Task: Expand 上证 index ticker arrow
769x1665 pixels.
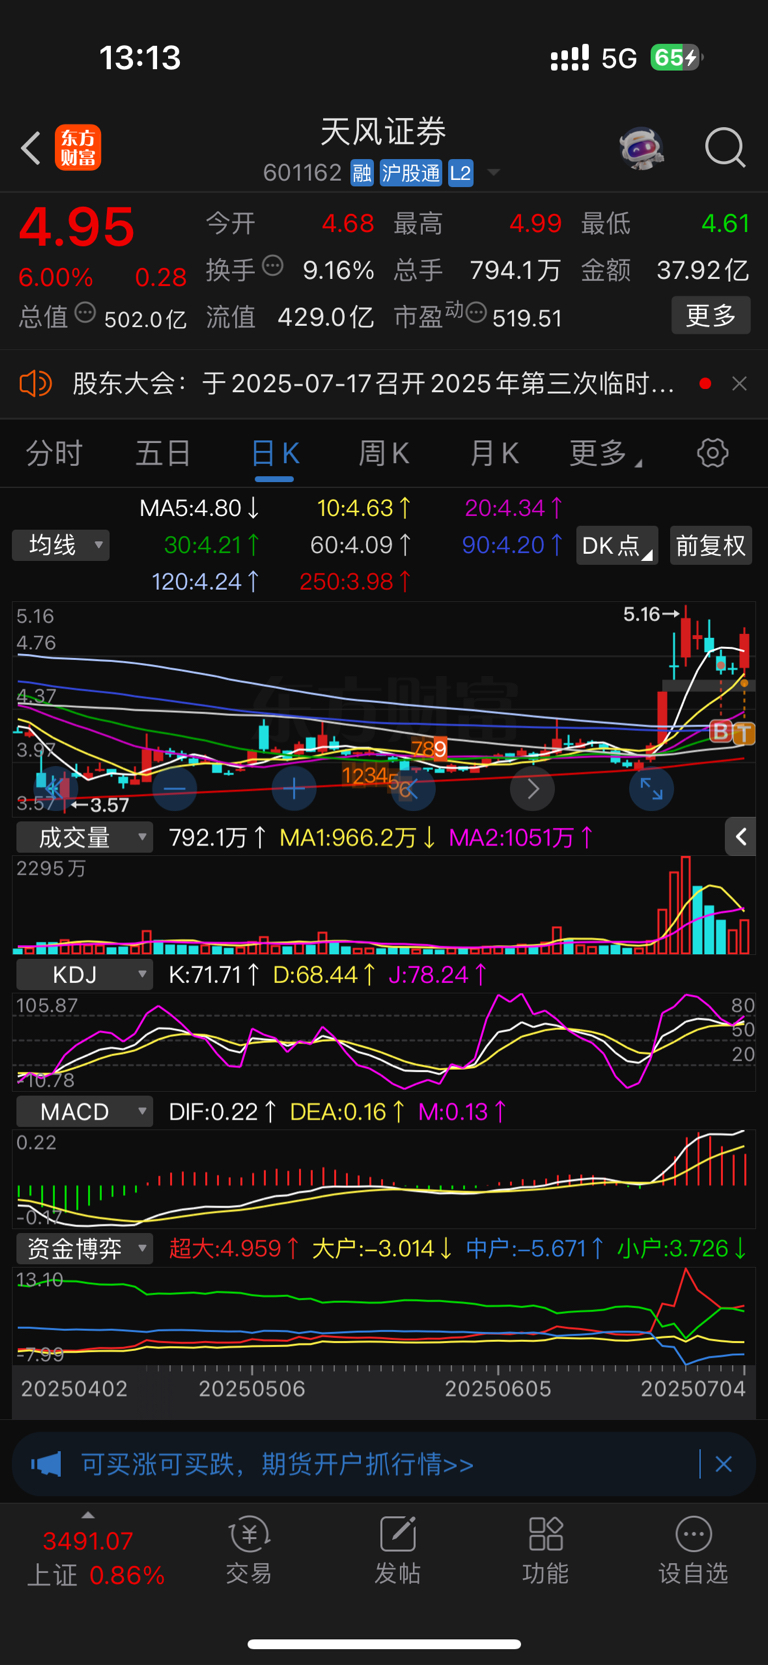Action: [x=88, y=1516]
